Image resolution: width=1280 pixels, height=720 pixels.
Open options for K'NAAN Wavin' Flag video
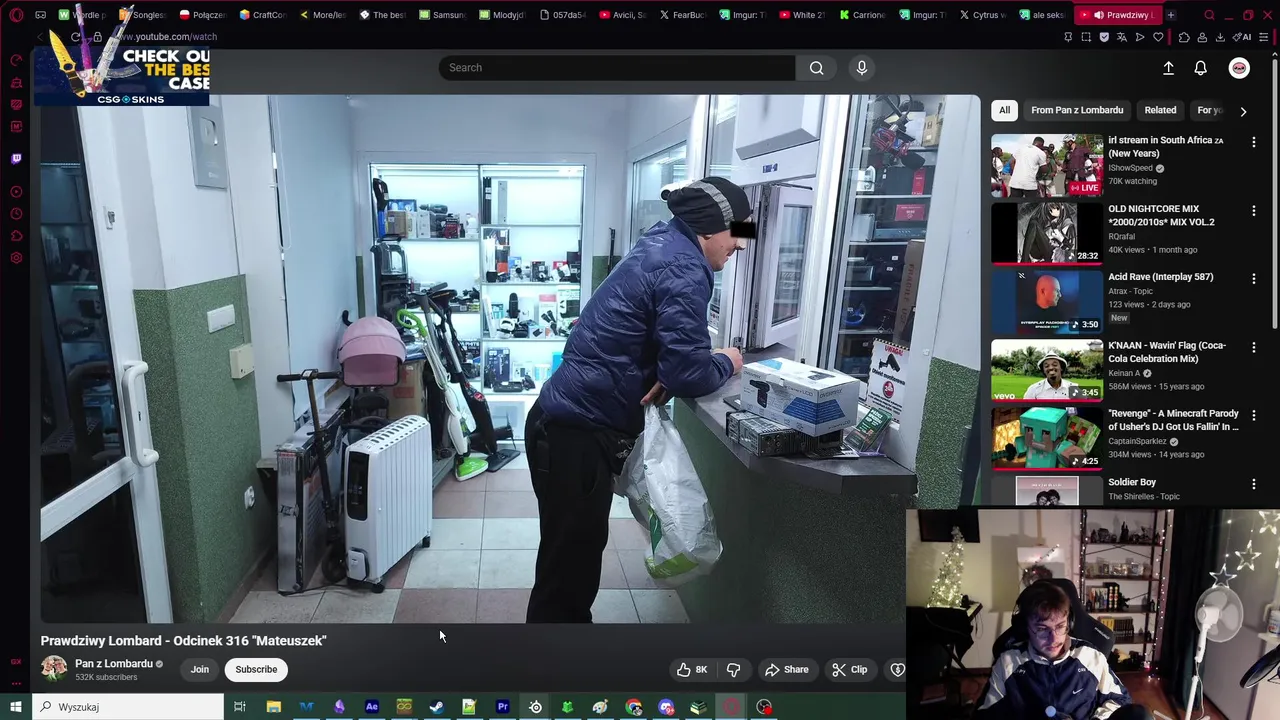1254,347
